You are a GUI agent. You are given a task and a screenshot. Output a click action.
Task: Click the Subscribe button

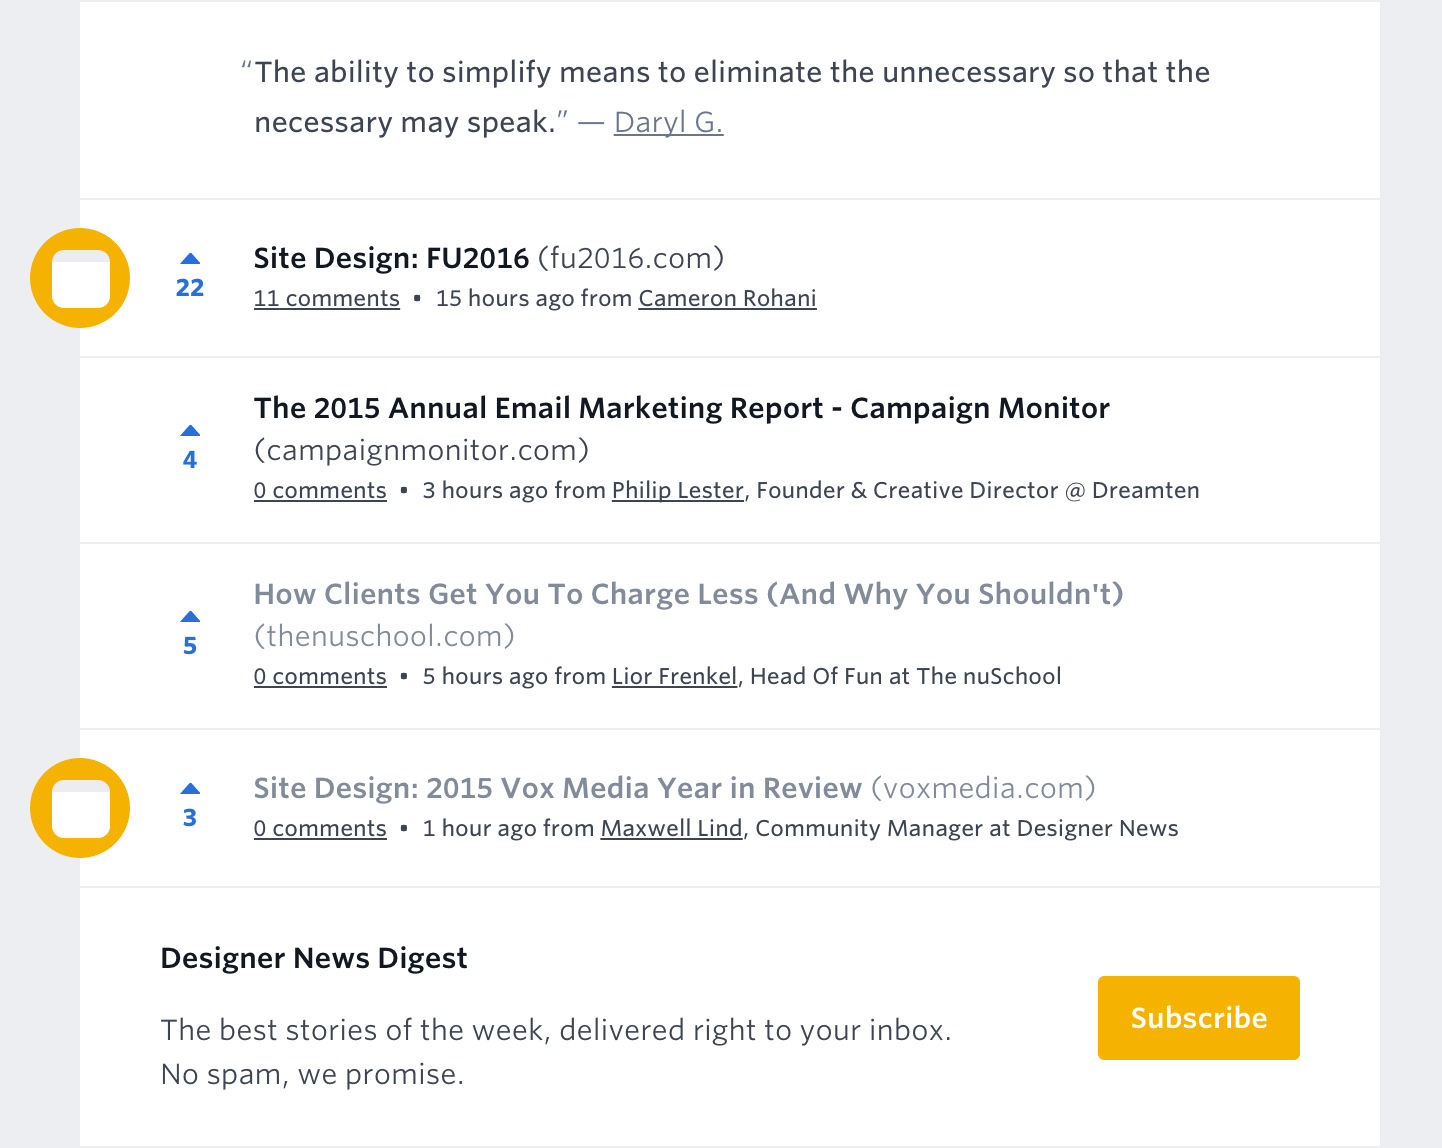[1198, 1017]
